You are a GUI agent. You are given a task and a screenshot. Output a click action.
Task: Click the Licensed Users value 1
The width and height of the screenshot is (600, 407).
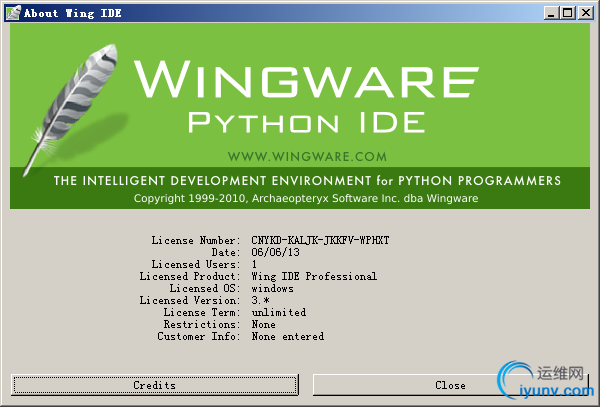coord(254,264)
